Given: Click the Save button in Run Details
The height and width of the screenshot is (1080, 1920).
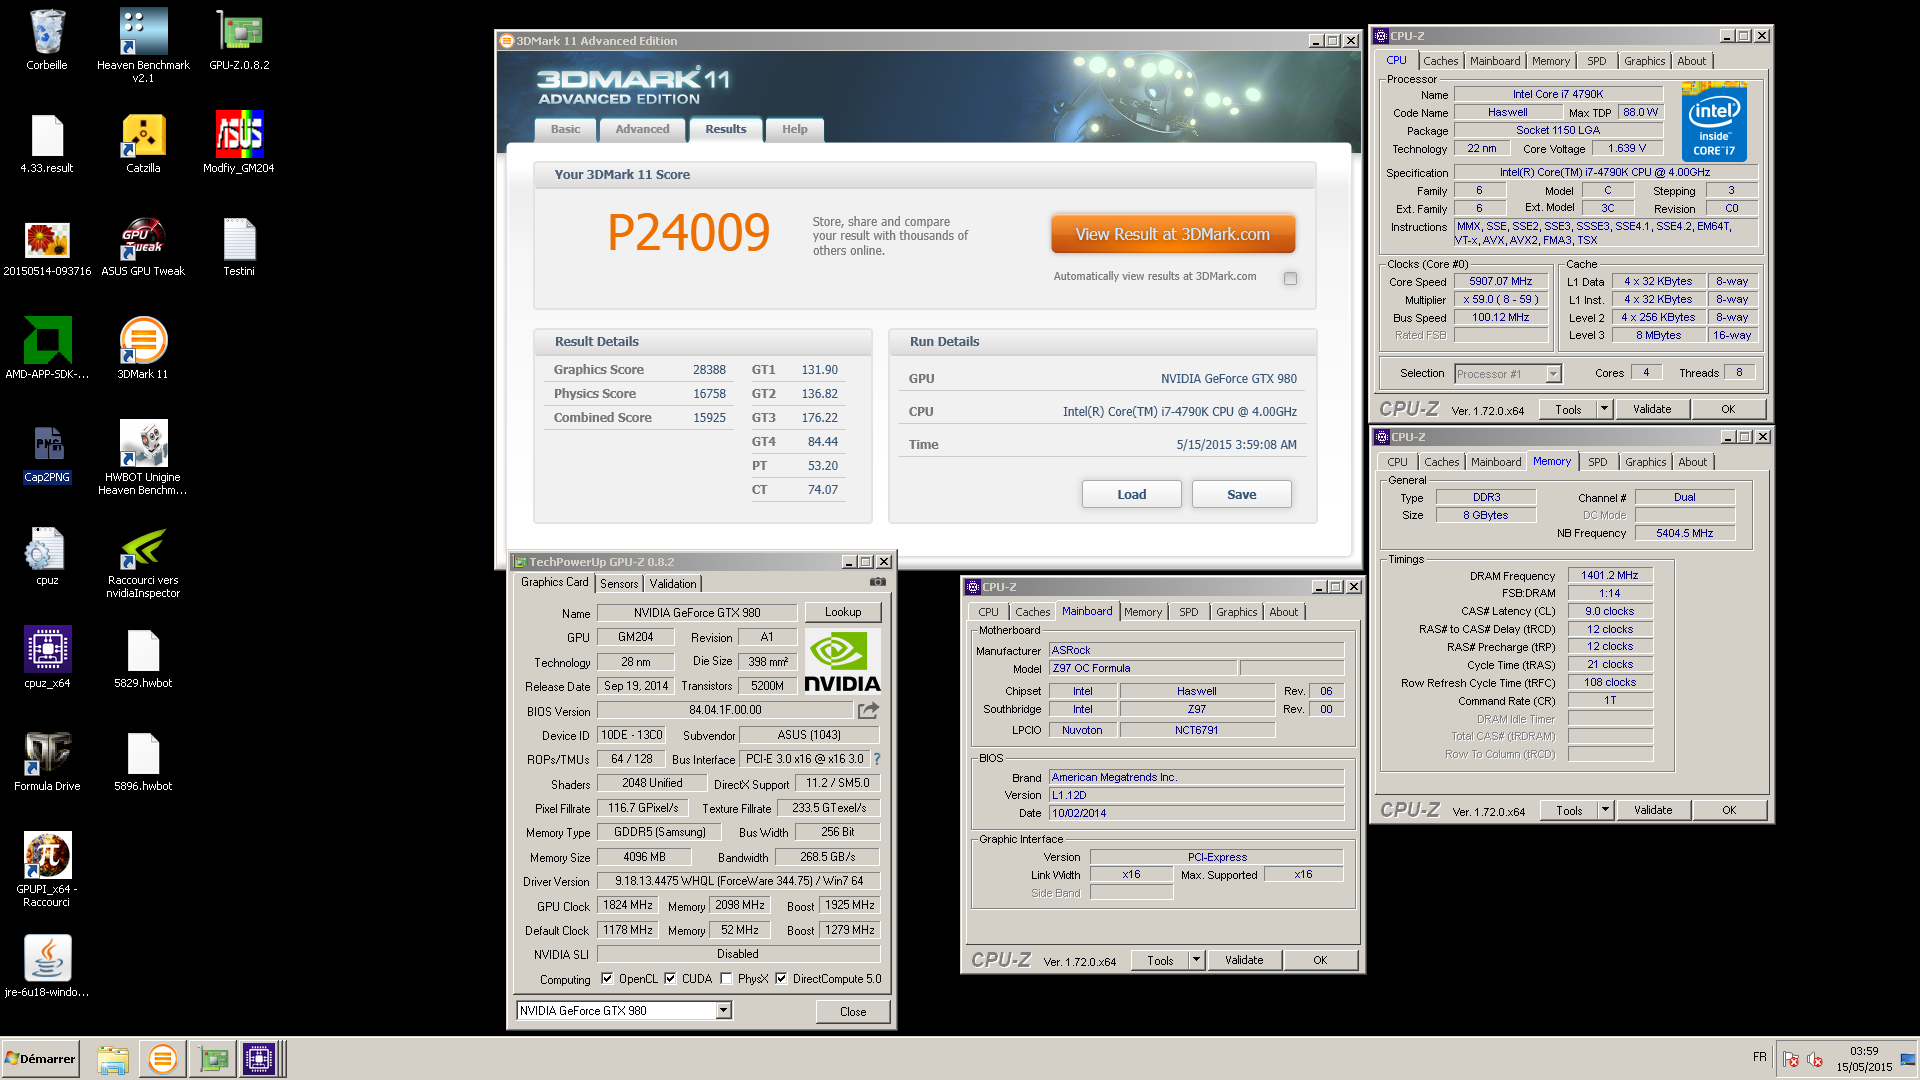Looking at the screenshot, I should 1242,494.
